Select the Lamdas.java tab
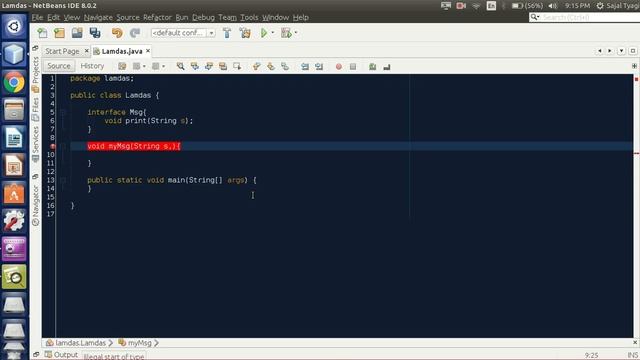The width and height of the screenshot is (640, 360). [x=122, y=51]
